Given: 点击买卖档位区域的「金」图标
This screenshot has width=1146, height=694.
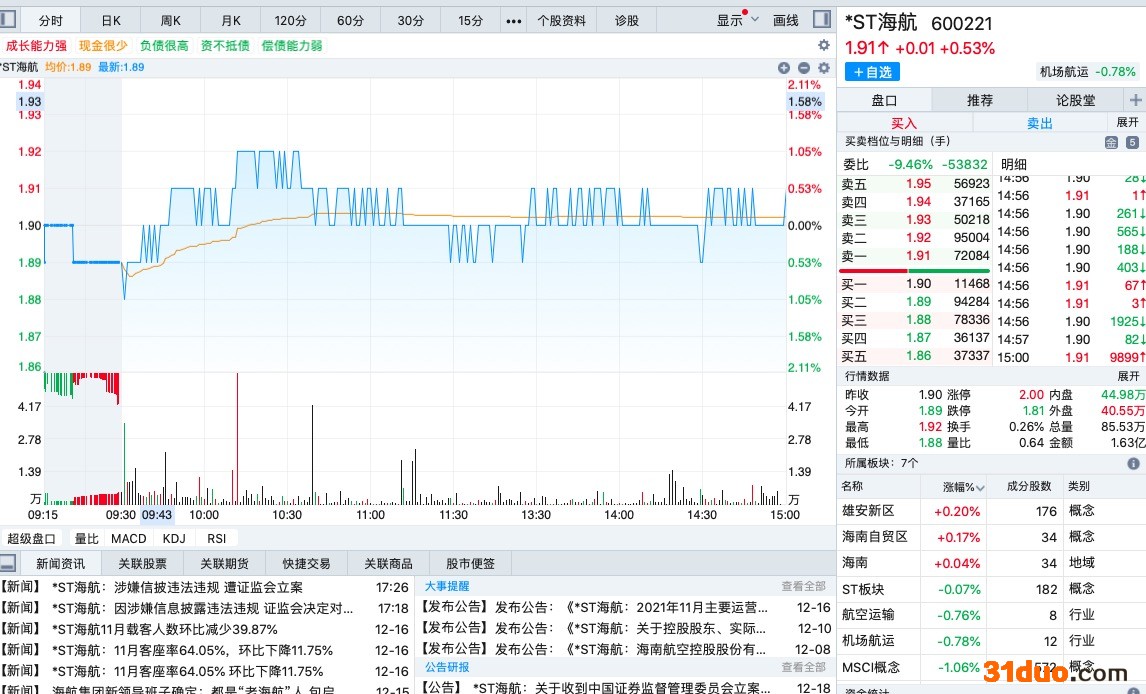Looking at the screenshot, I should click(x=1112, y=143).
